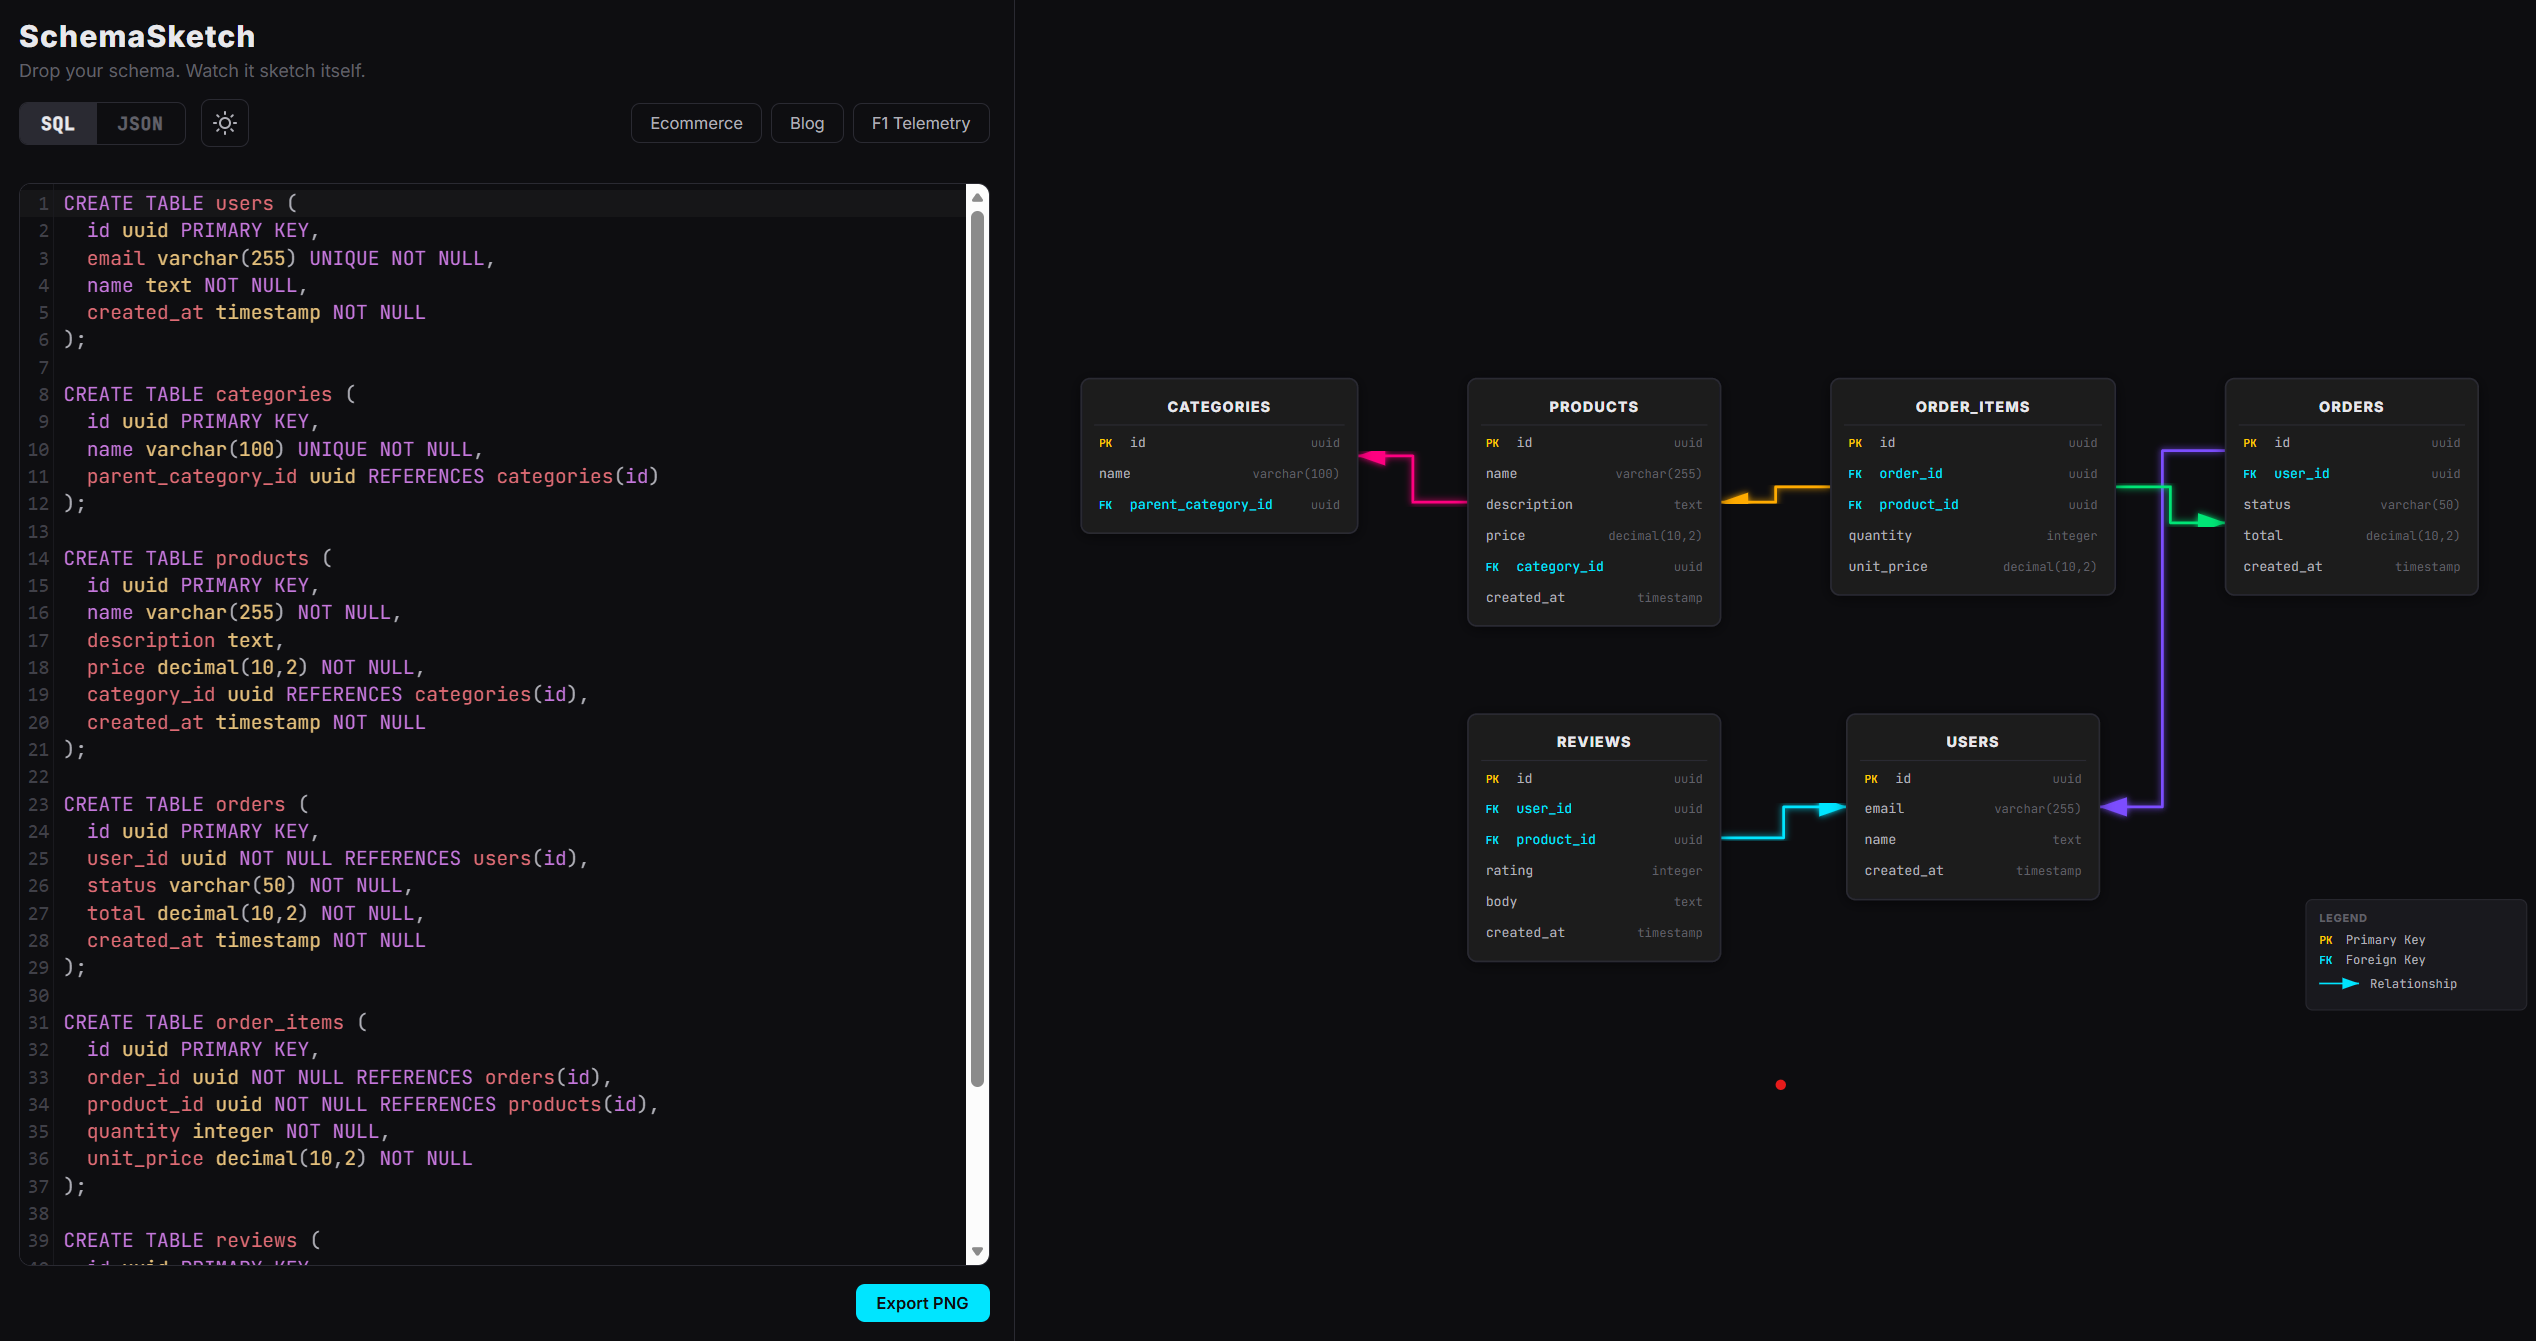
Task: Click rating field in REVIEWS table
Action: [1594, 871]
